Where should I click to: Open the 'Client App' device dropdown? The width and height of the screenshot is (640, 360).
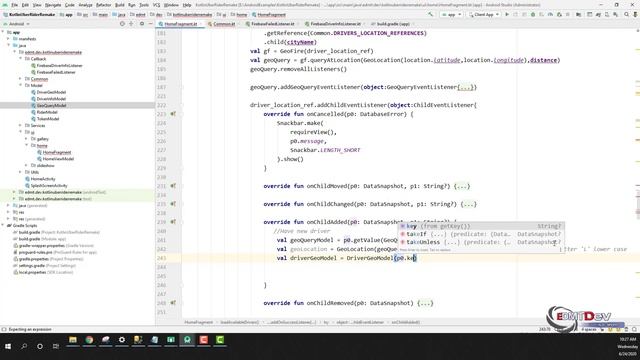pyautogui.click(x=484, y=14)
